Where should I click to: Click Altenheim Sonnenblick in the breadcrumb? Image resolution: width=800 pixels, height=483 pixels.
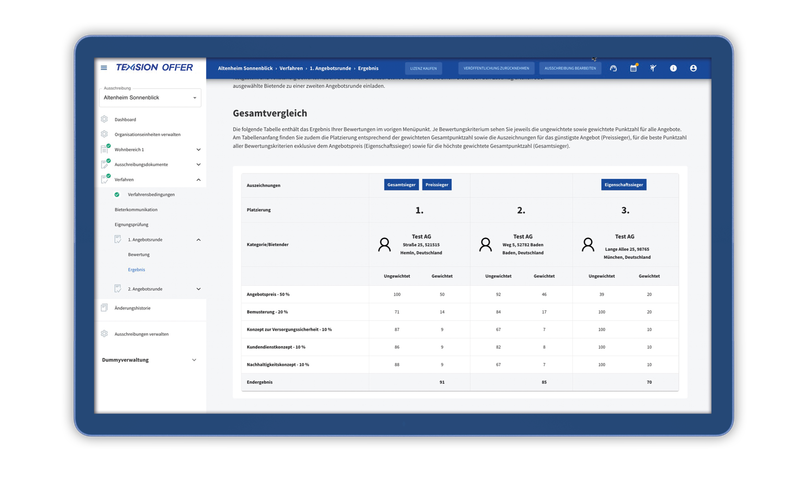pyautogui.click(x=245, y=68)
